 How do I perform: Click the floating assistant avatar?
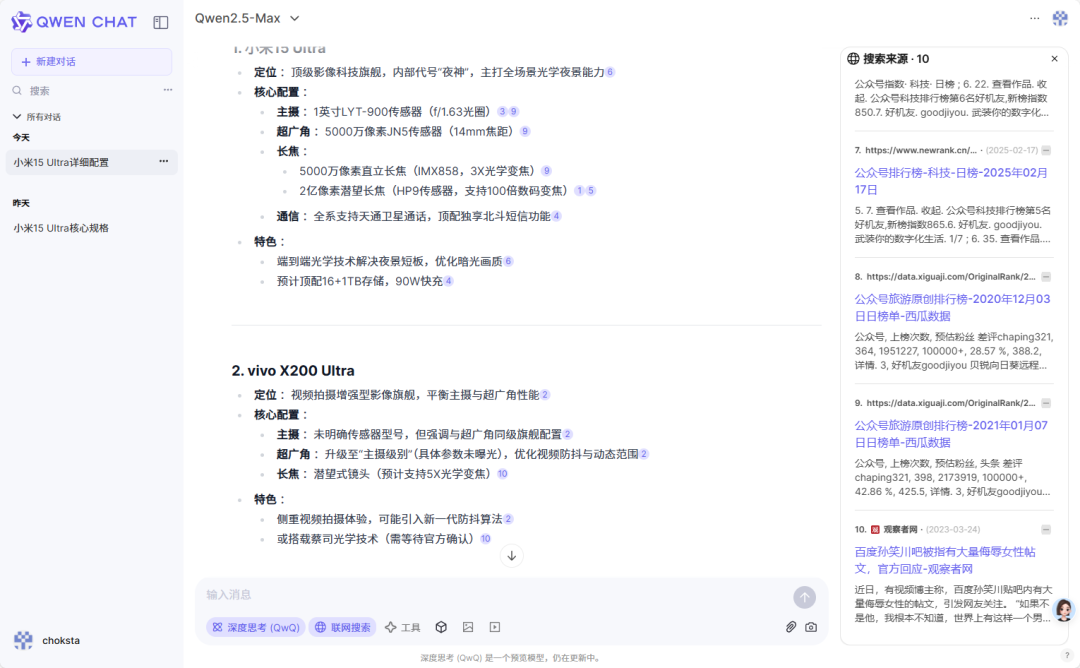[1063, 609]
